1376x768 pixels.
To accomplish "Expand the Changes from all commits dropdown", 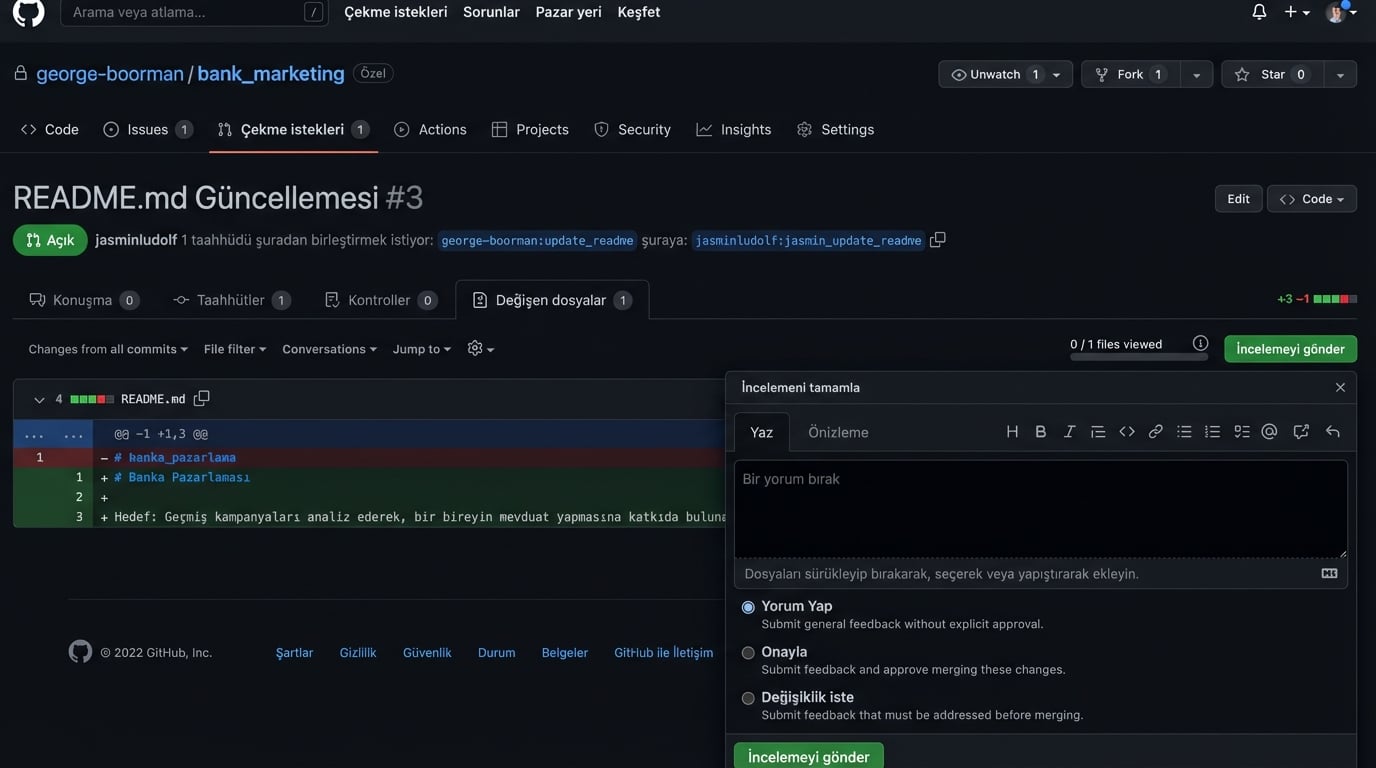I will tap(108, 349).
